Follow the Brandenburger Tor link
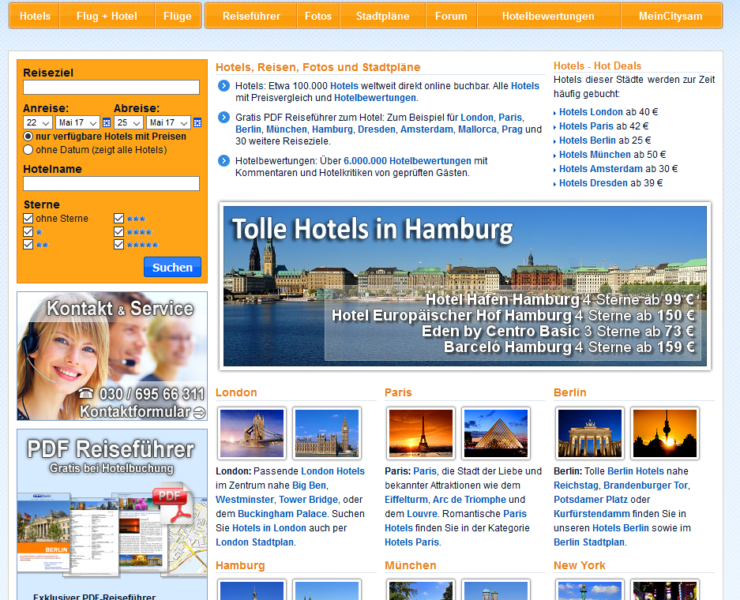The width and height of the screenshot is (740, 600). 645,485
